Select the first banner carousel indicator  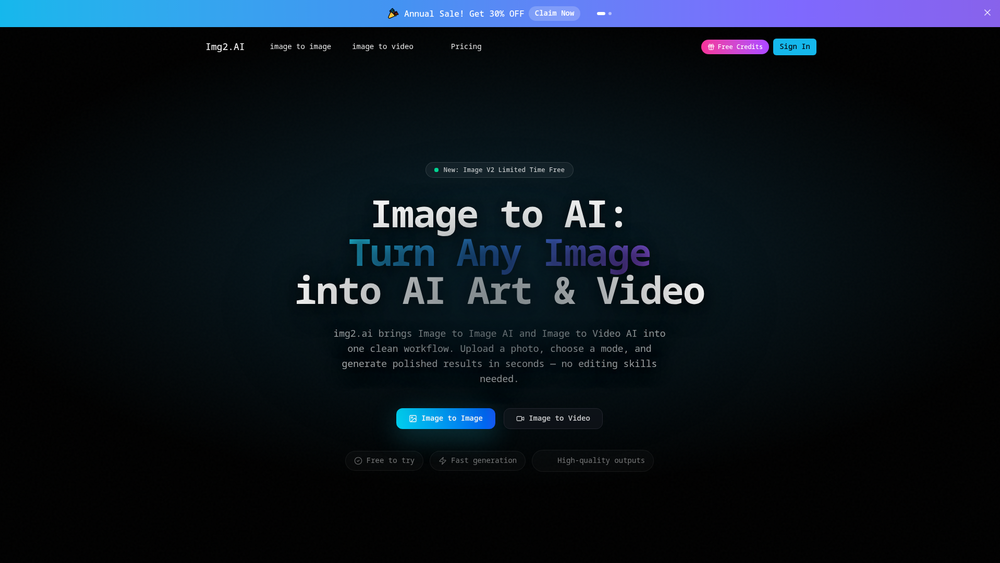tap(601, 13)
